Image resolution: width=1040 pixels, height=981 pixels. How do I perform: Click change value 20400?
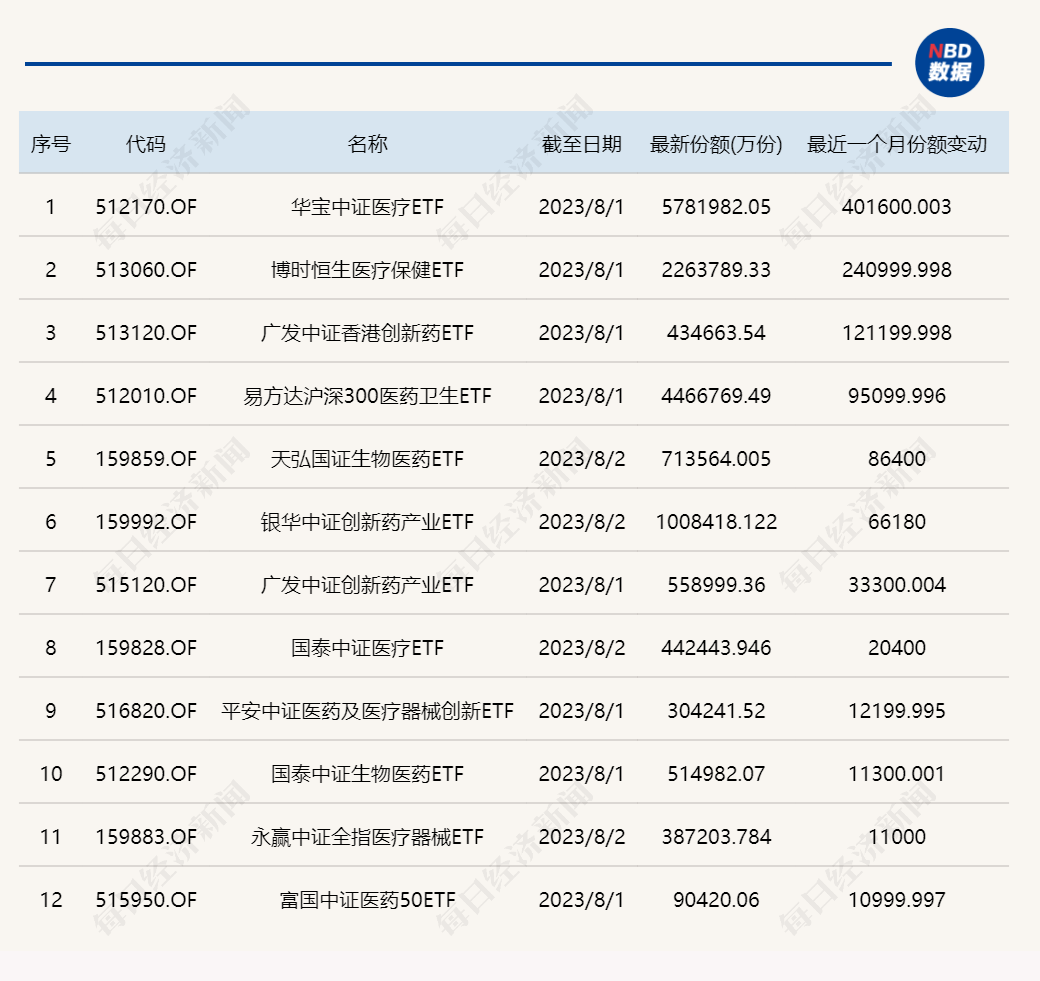click(897, 648)
